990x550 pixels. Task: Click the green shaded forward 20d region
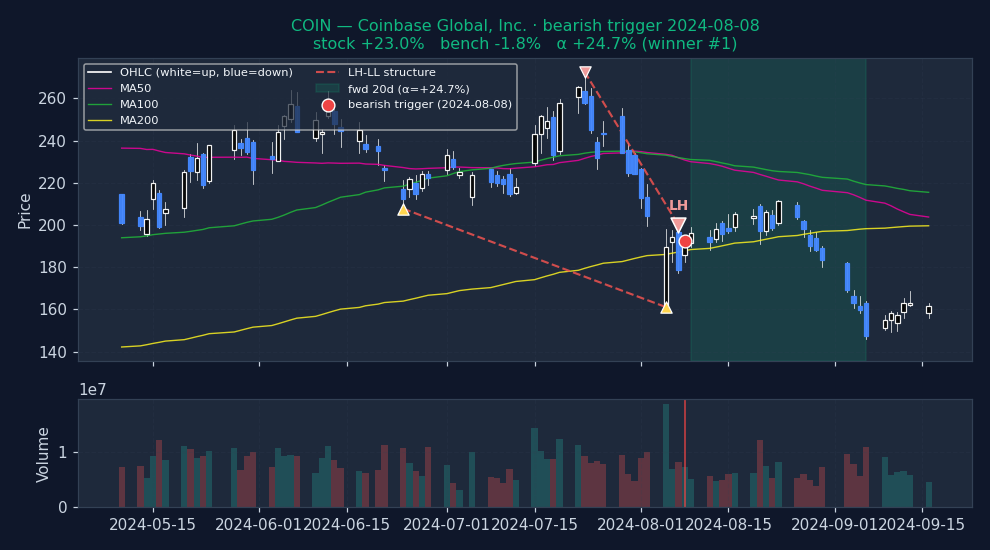[x=777, y=300]
